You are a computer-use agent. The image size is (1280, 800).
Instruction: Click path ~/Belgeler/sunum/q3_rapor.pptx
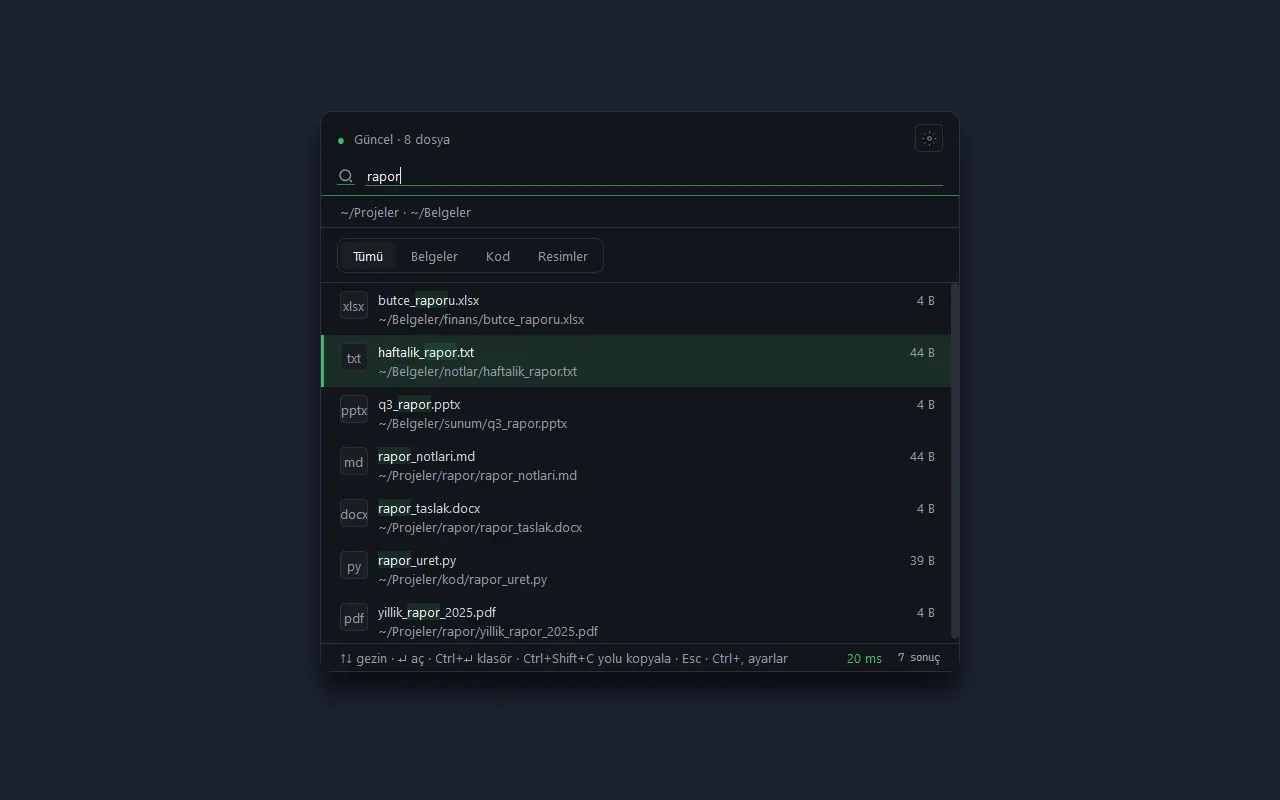472,424
